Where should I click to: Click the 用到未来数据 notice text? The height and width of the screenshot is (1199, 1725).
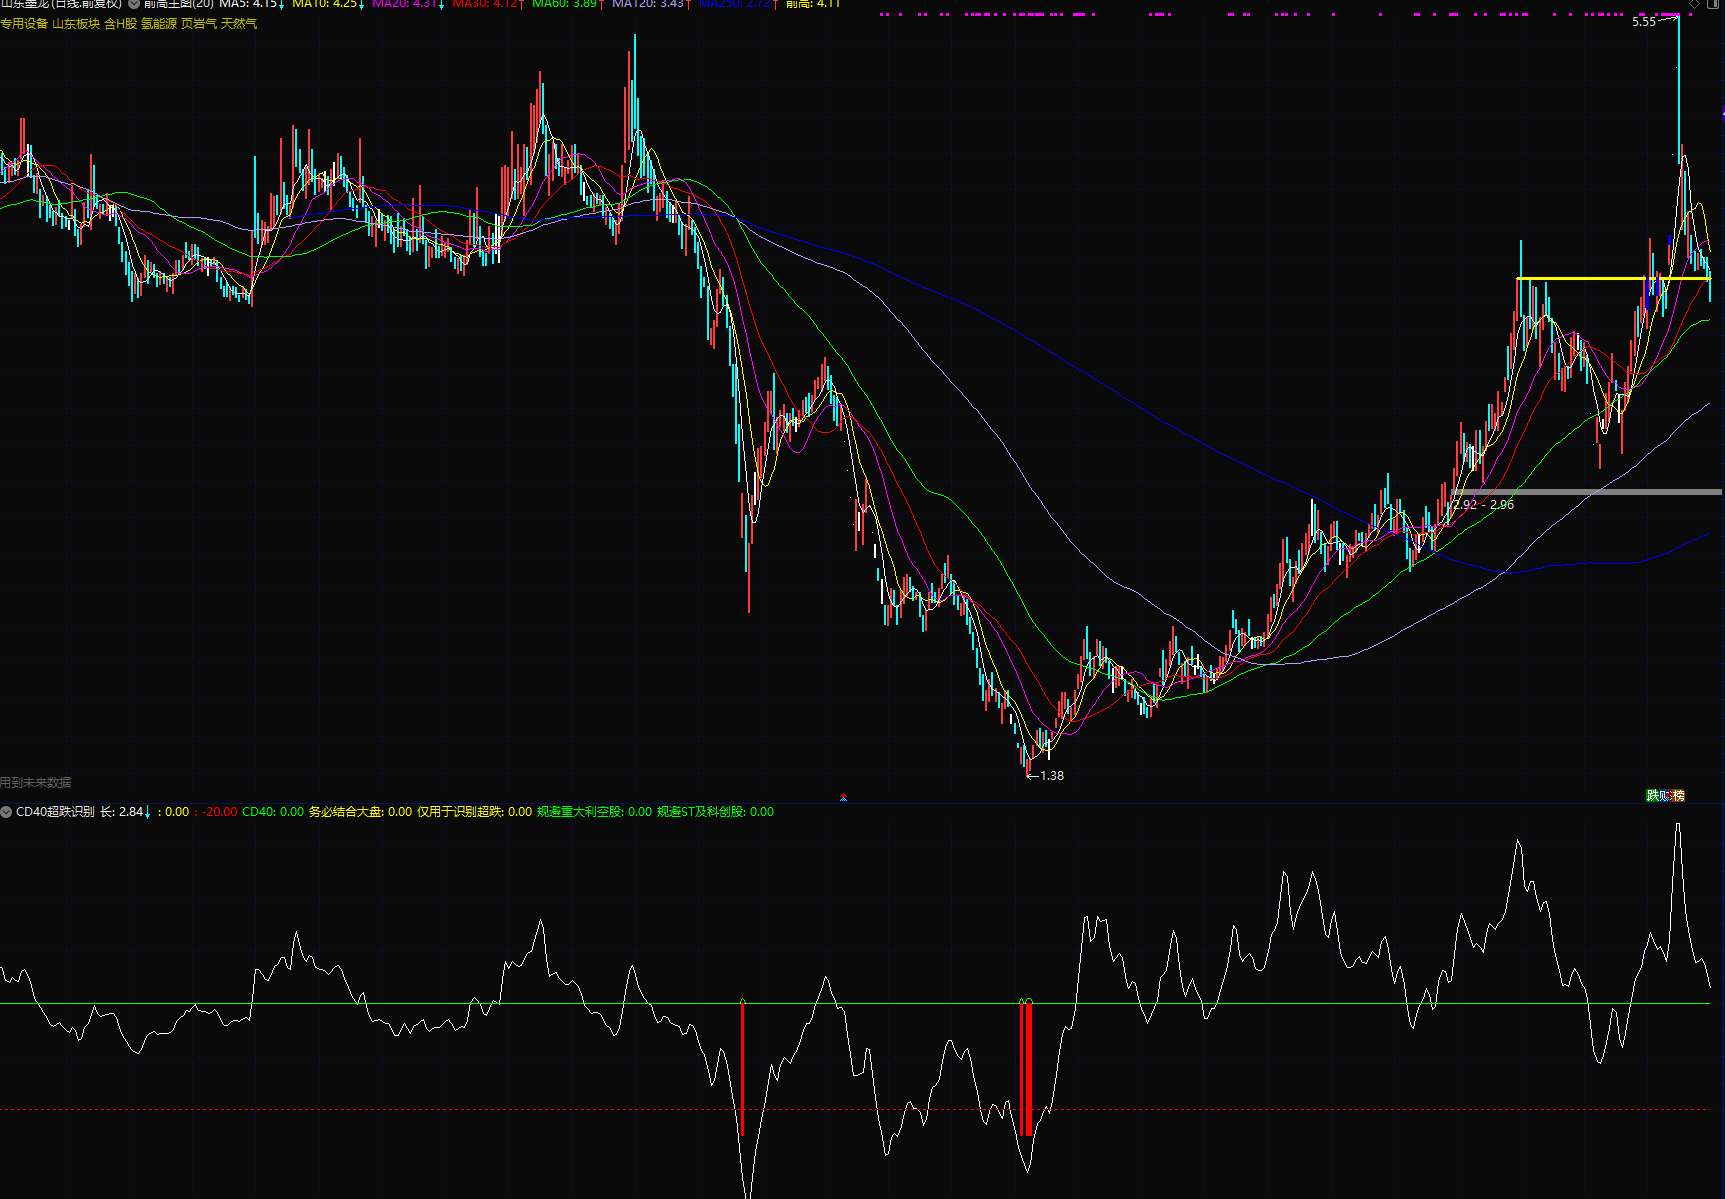36,783
